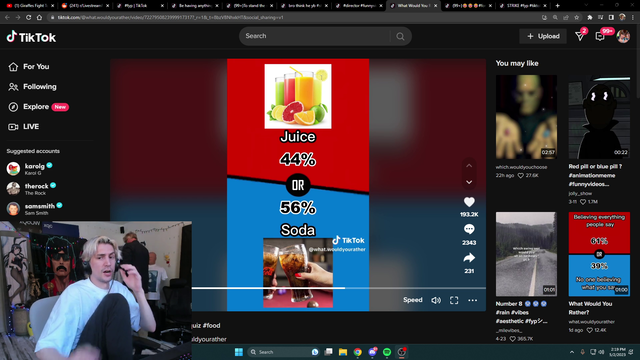
Task: Click the What Would You Rather? title
Action: tap(590, 308)
